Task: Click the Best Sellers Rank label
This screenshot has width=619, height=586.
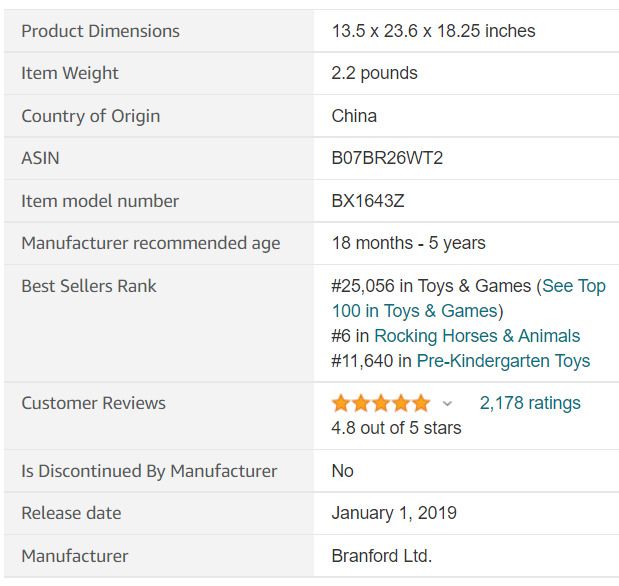Action: point(89,286)
